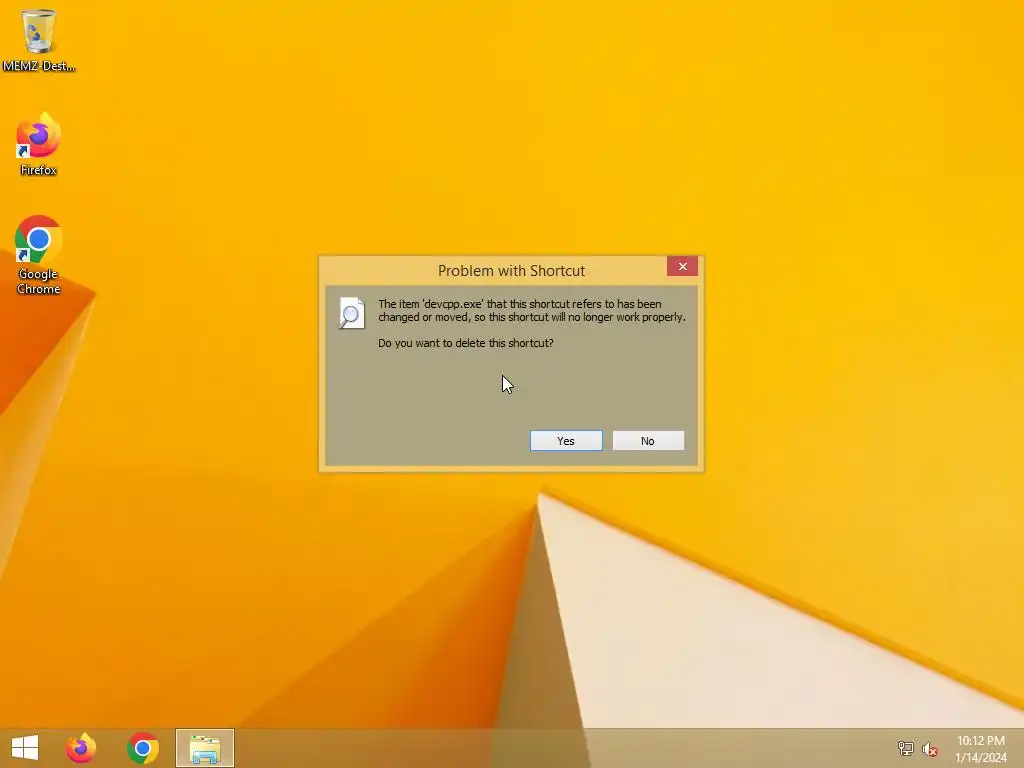This screenshot has width=1024, height=768.
Task: Launch Chrome from the taskbar
Action: point(143,748)
